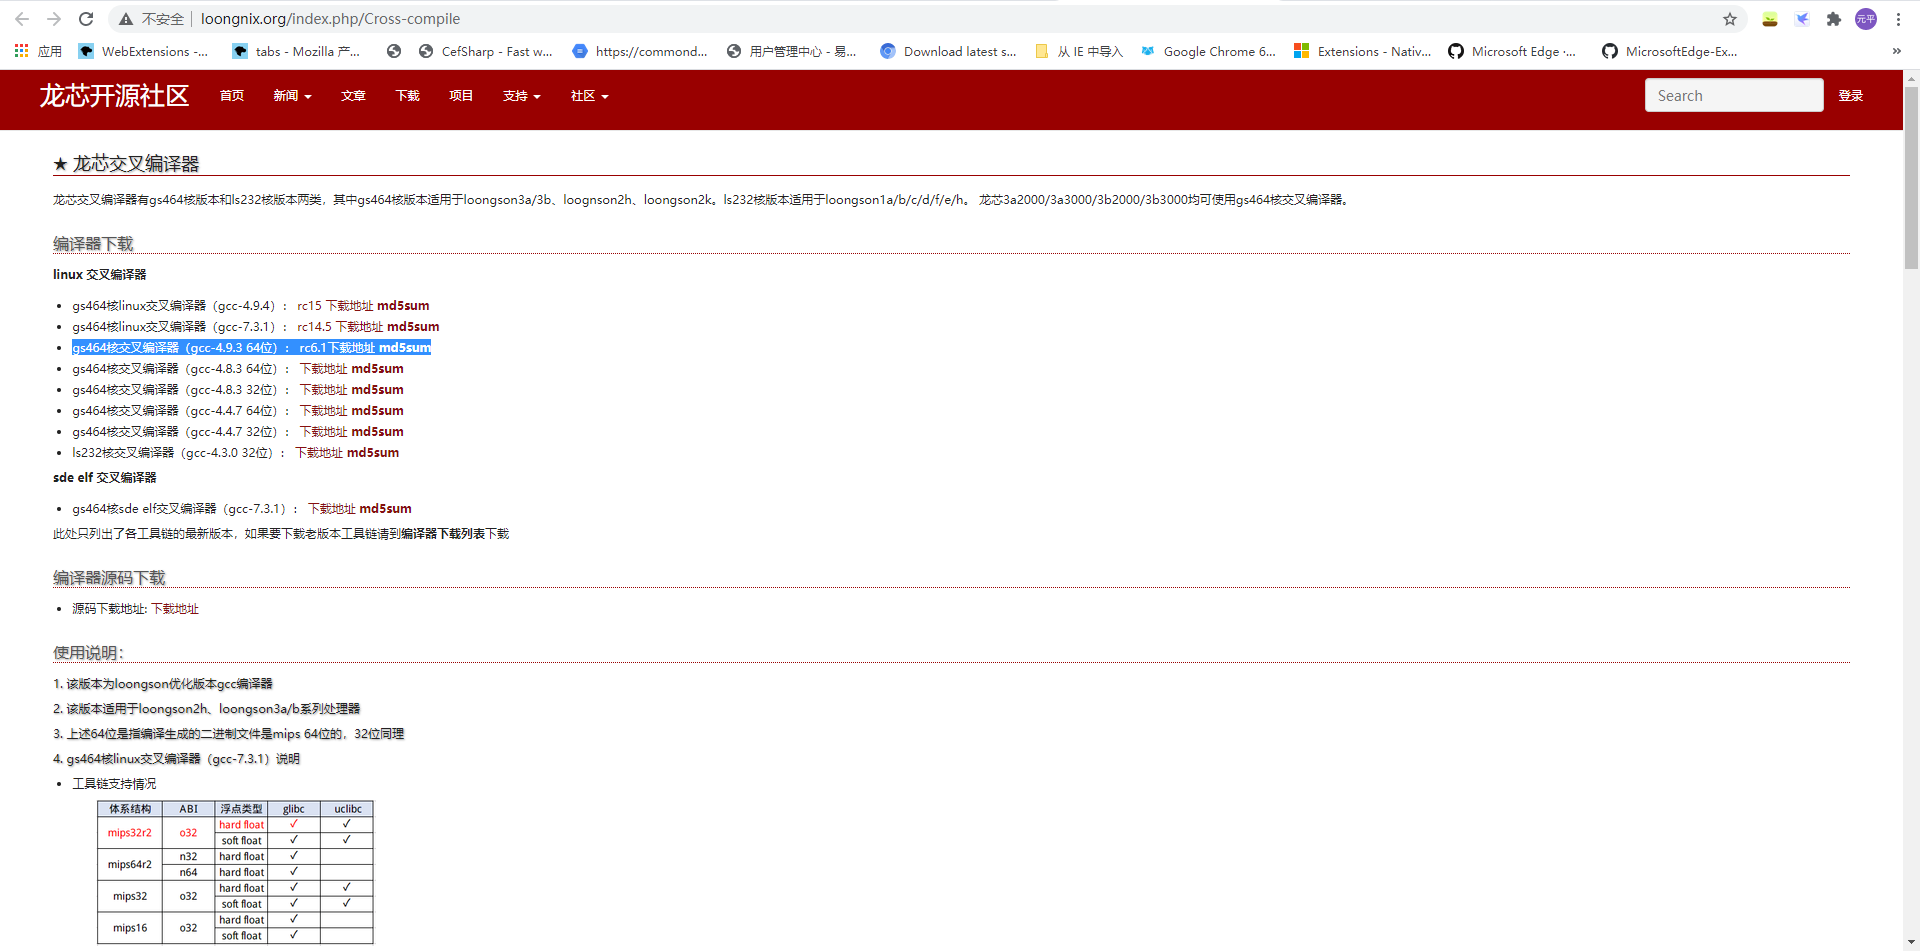Open the Chrome three-dot menu
This screenshot has height=951, width=1920.
[1898, 19]
